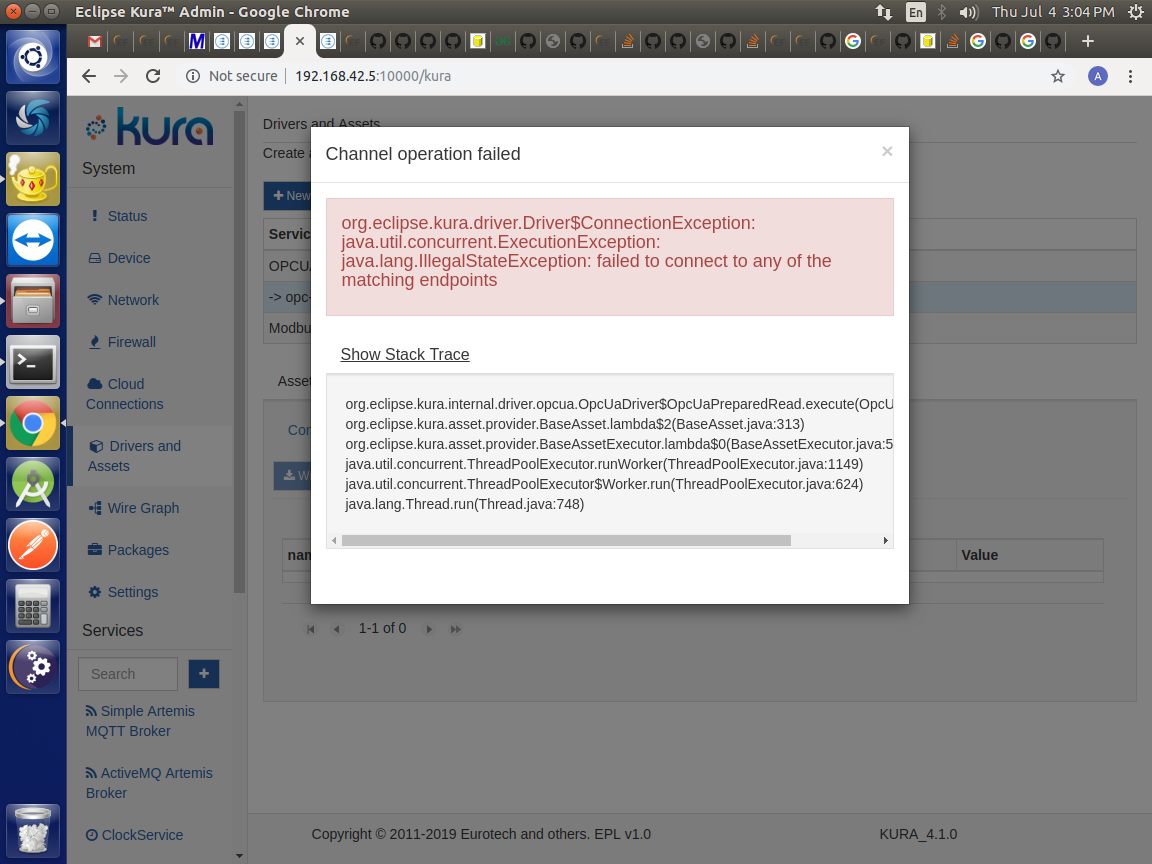Open Simple Artemis MQTT Broker service
This screenshot has width=1152, height=864.
click(140, 721)
